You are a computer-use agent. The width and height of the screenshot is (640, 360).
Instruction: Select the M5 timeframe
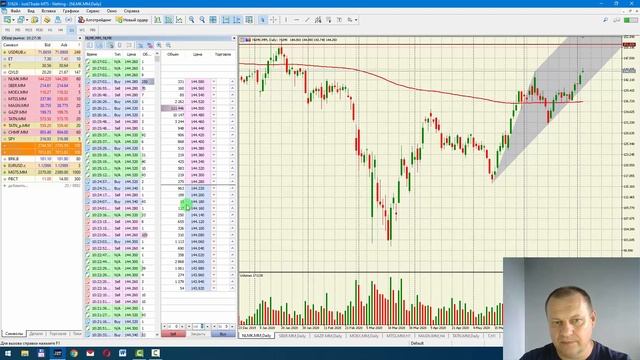[18, 30]
